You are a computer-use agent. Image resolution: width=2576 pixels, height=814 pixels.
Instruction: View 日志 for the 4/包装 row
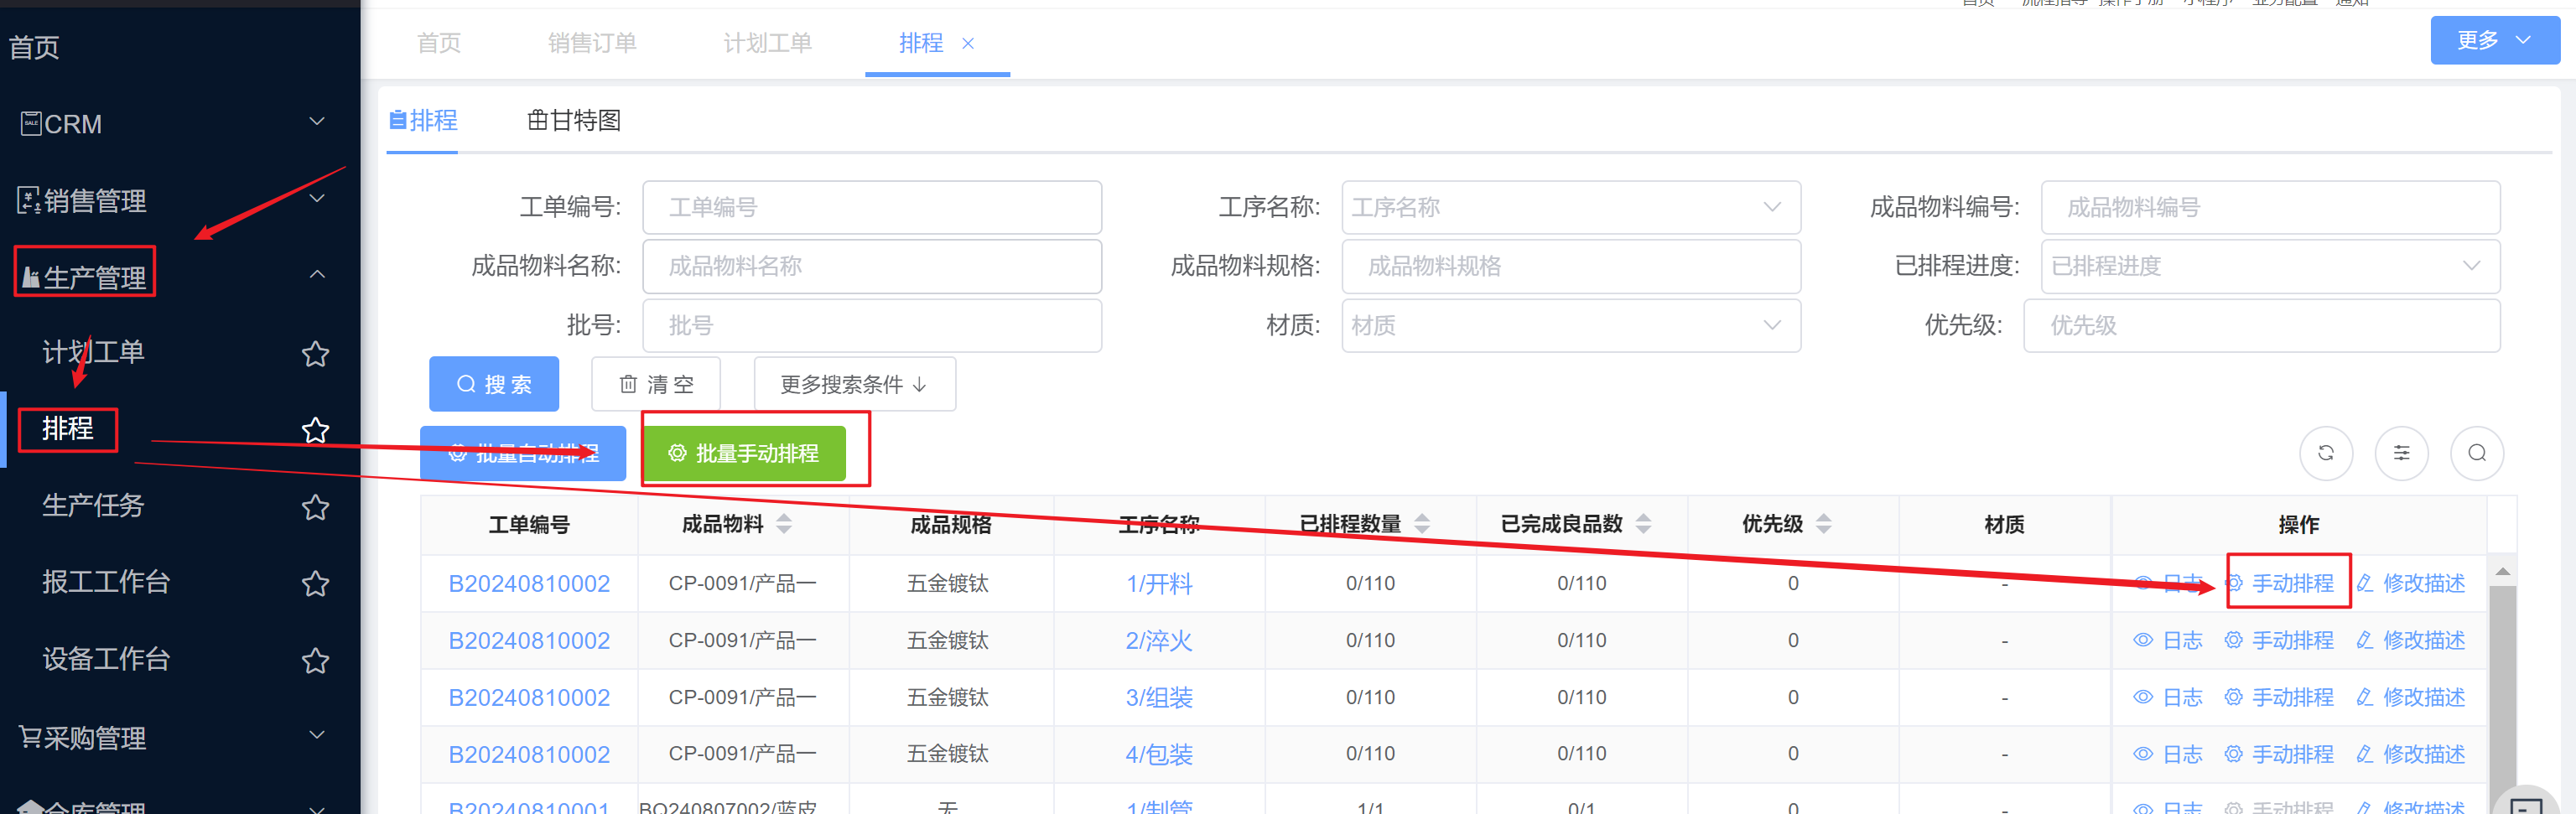click(2167, 754)
